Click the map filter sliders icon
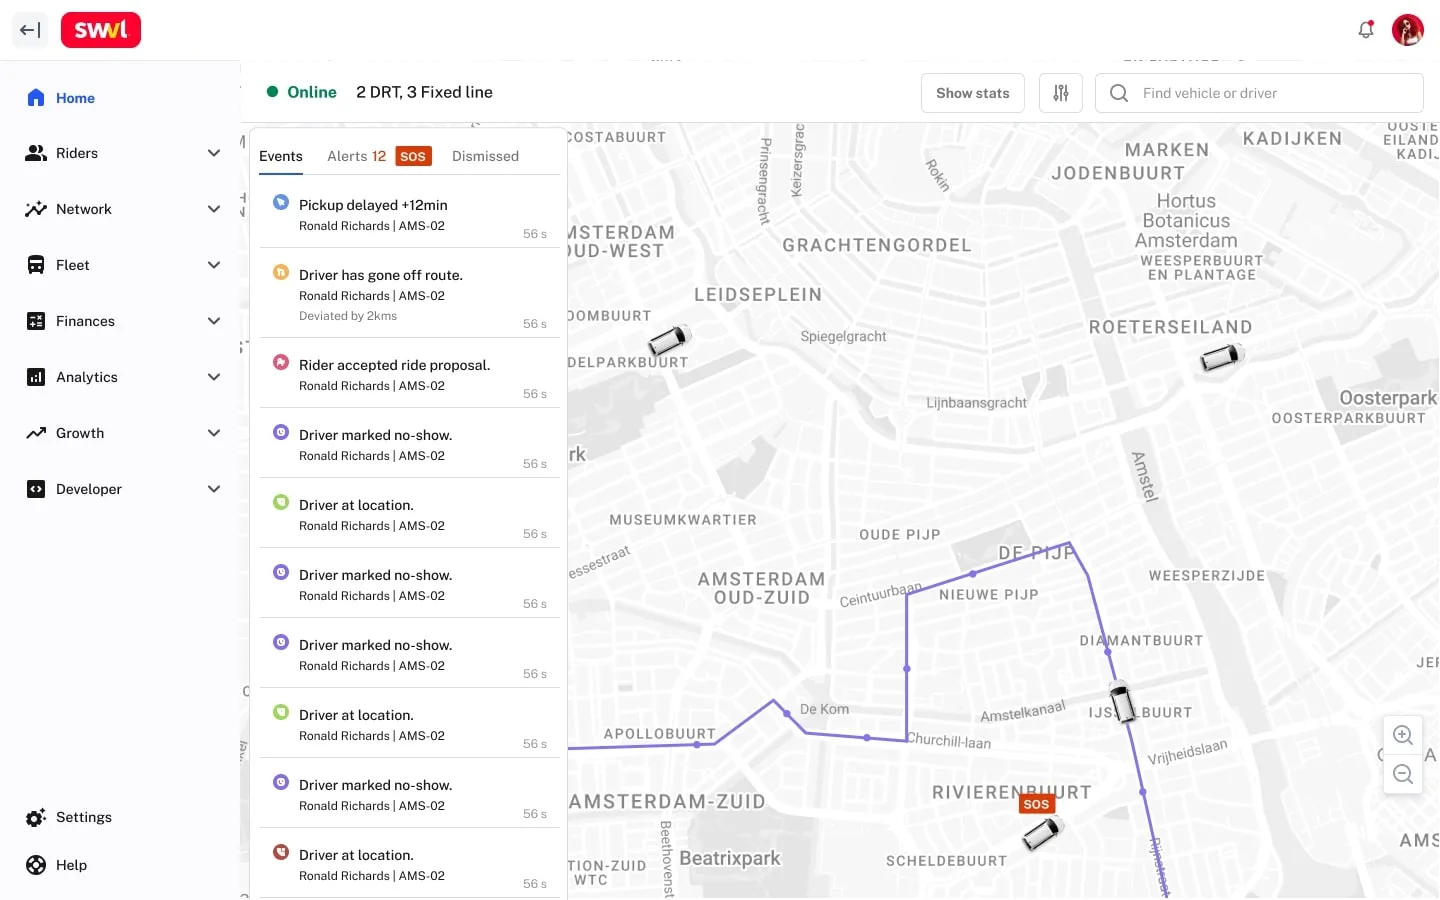 tap(1061, 93)
